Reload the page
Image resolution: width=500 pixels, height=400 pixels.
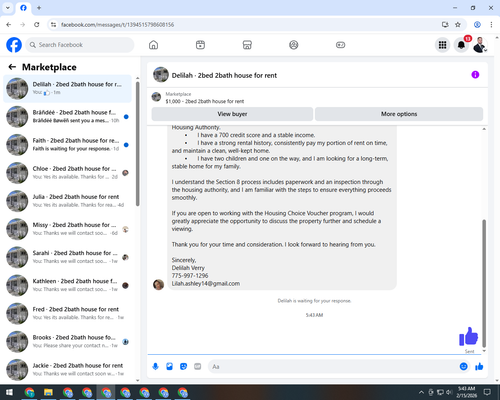(37, 25)
